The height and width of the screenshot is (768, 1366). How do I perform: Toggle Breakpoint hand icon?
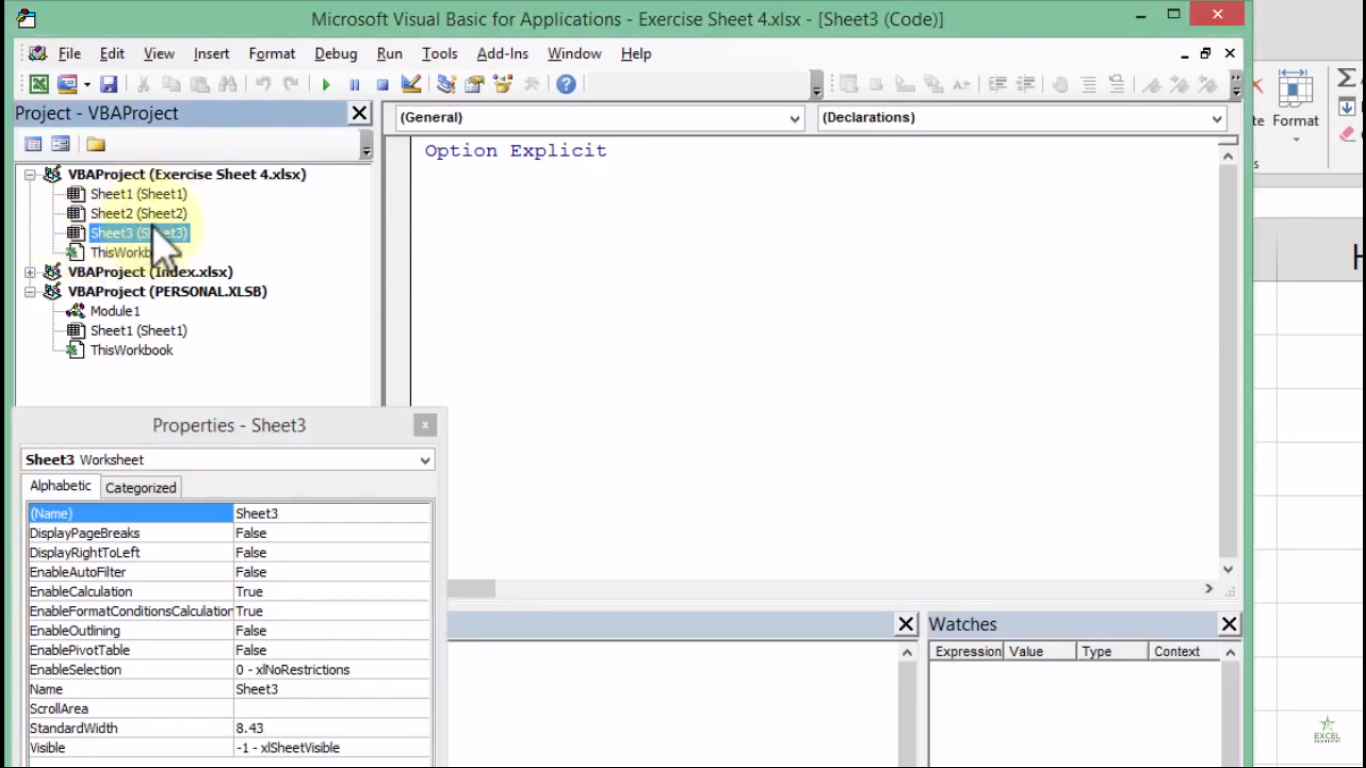point(1060,84)
